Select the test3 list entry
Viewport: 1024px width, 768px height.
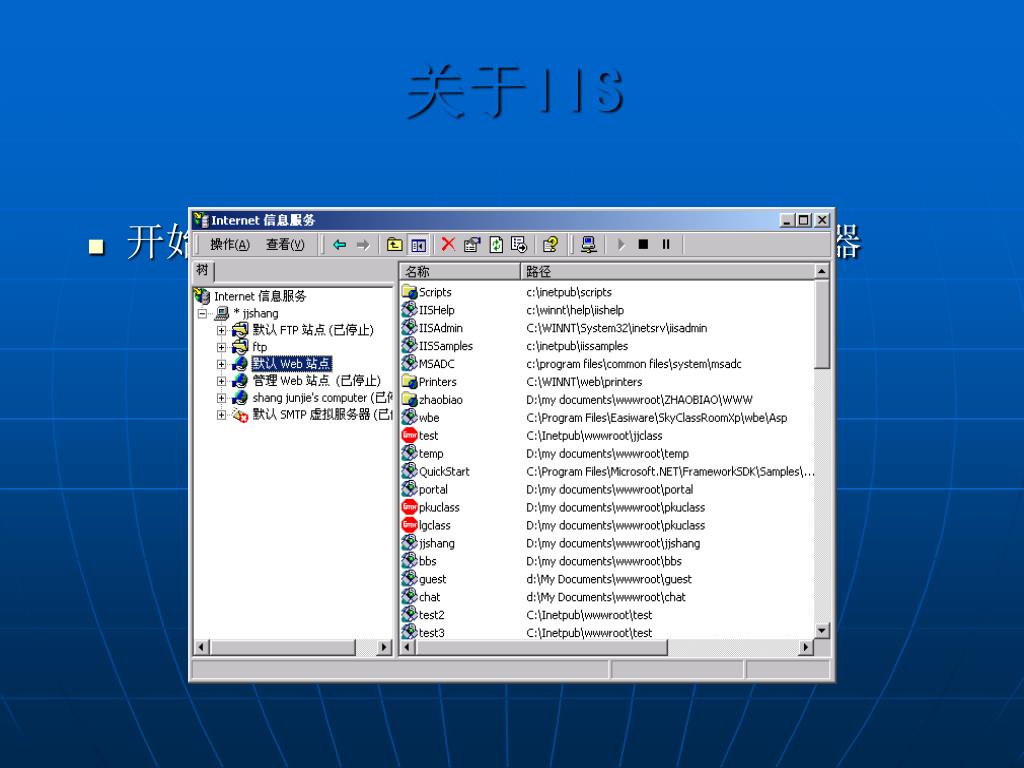pyautogui.click(x=432, y=633)
